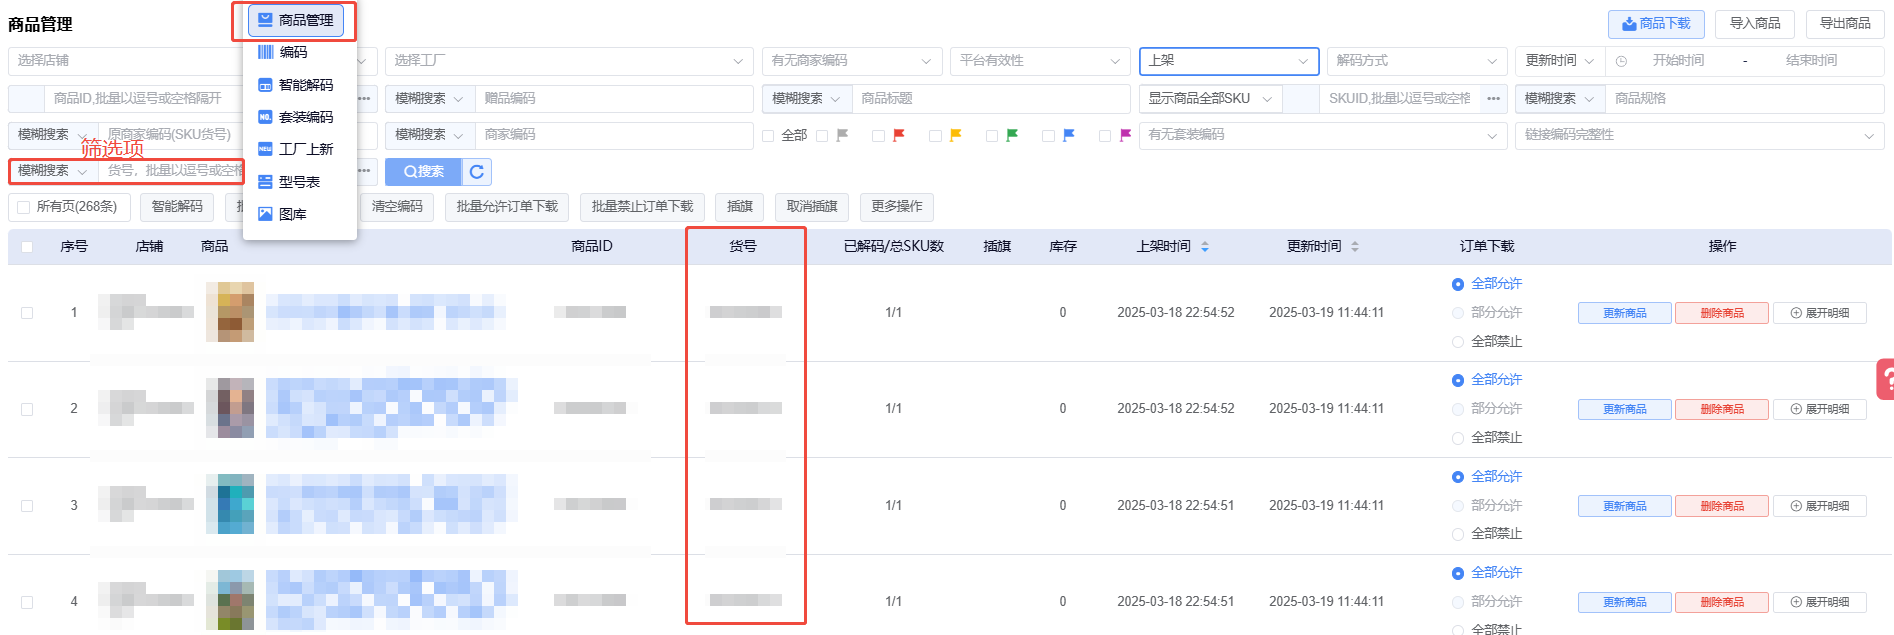Click the 搜索 magnifier search button

423,172
